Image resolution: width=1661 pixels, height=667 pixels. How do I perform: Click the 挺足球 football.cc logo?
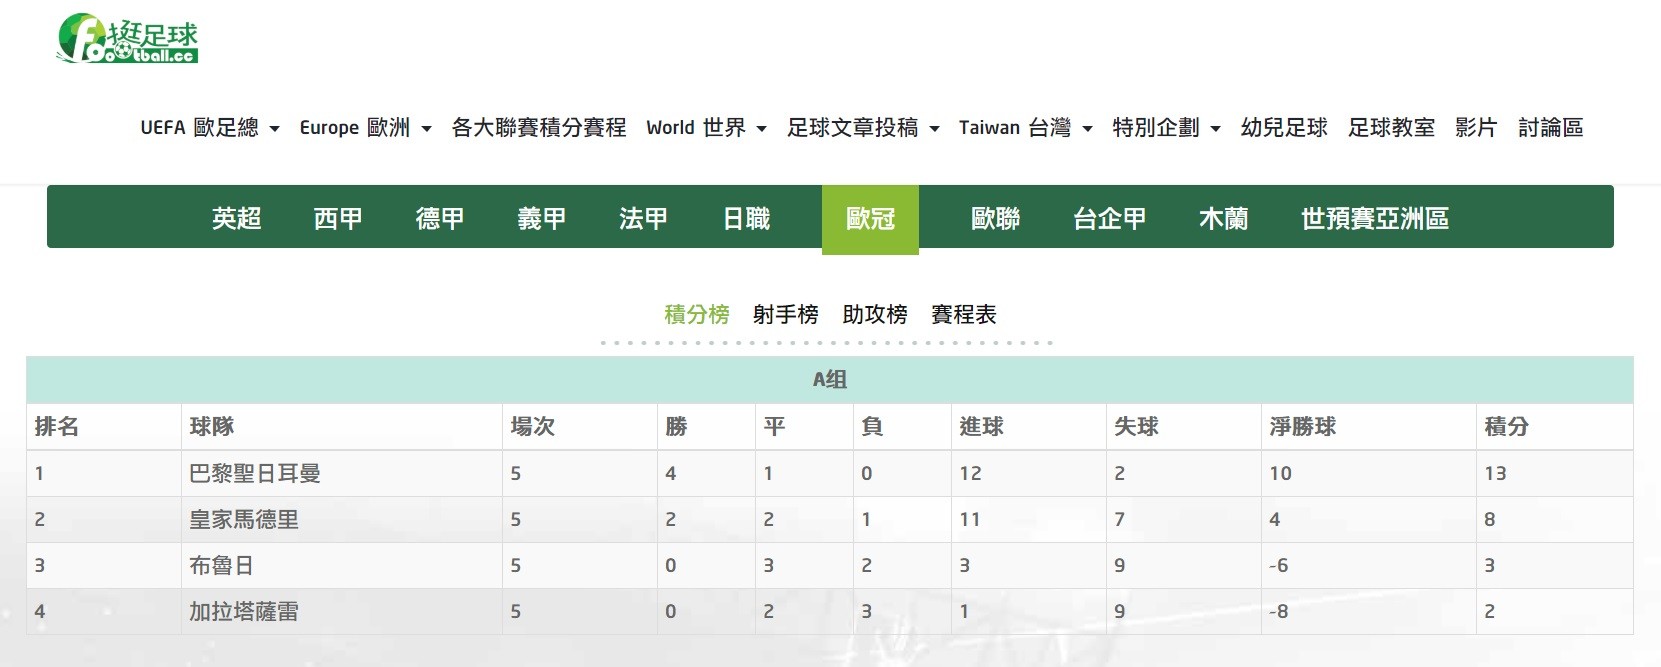click(x=128, y=39)
